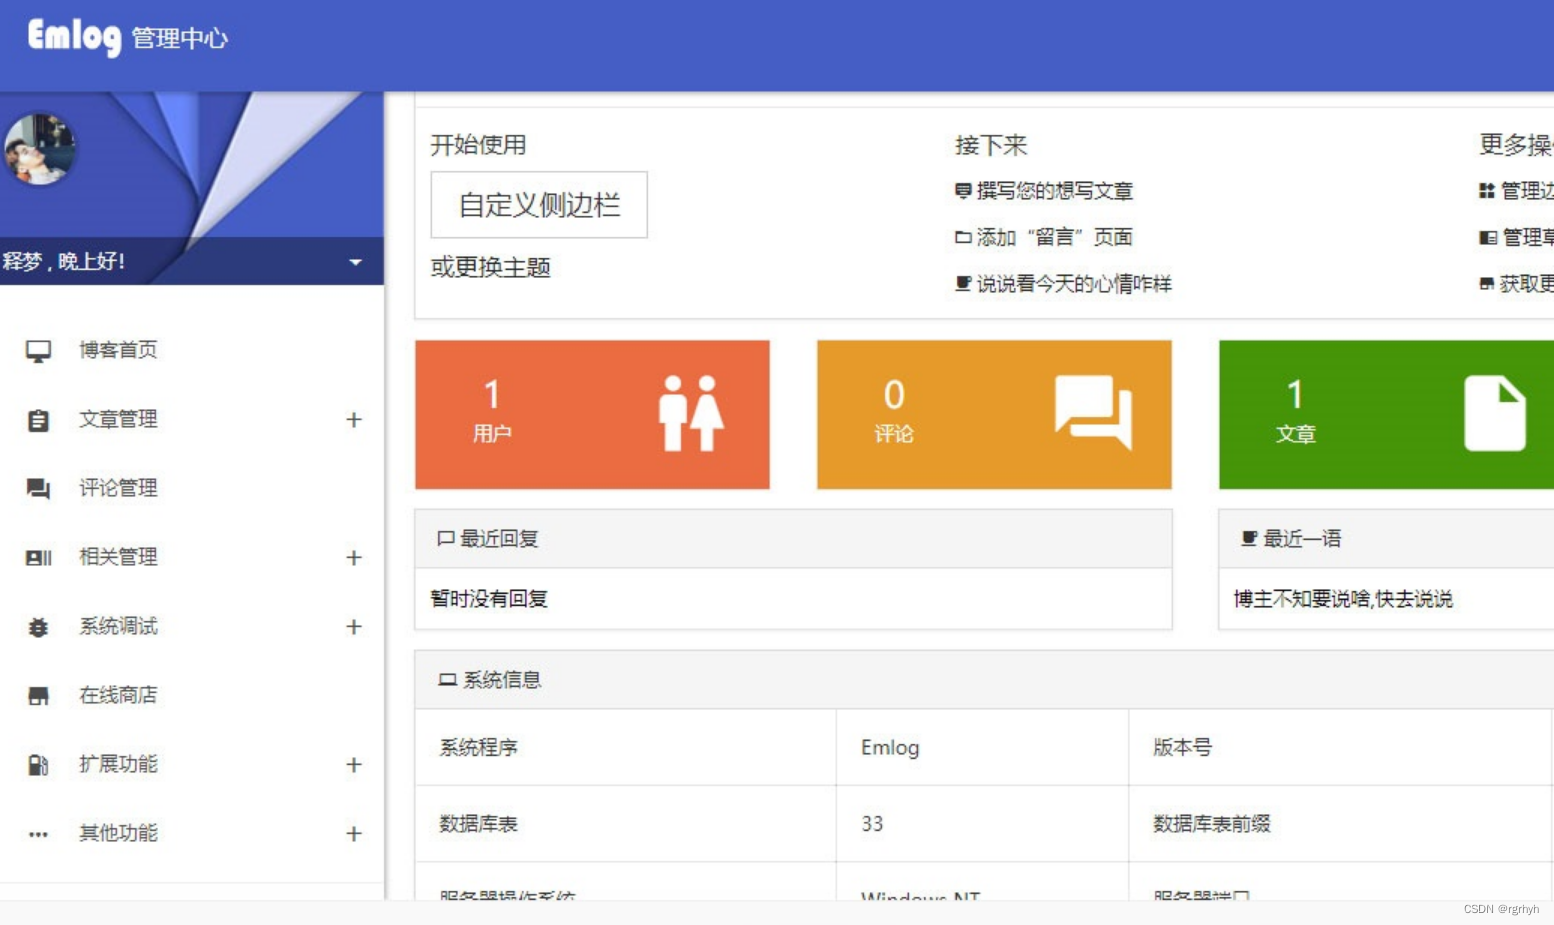
Task: Open 博客首页 from the sidebar menu
Action: [x=117, y=350]
